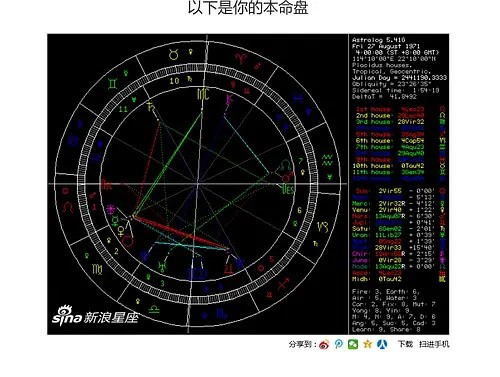Click the 扫进手机 scan-to-phone link
The height and width of the screenshot is (377, 500).
[x=434, y=344]
